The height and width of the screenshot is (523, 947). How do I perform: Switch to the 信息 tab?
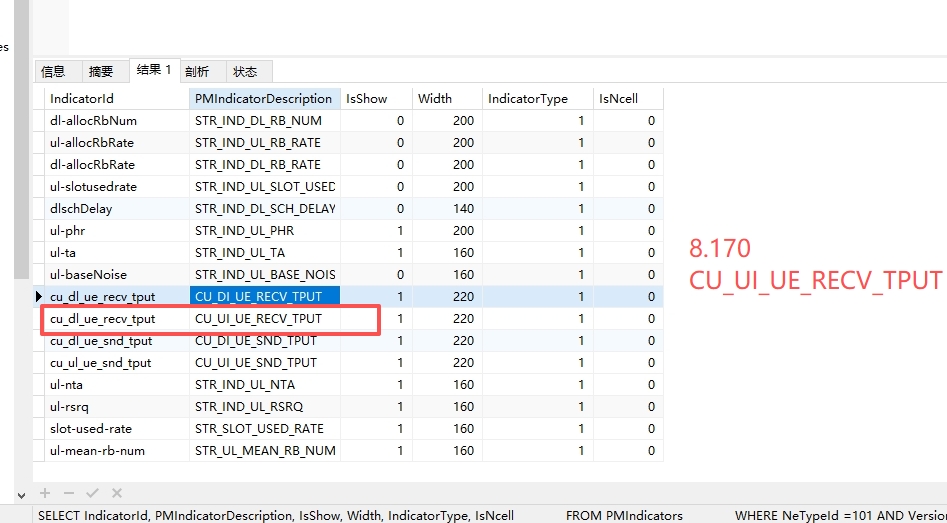point(53,71)
